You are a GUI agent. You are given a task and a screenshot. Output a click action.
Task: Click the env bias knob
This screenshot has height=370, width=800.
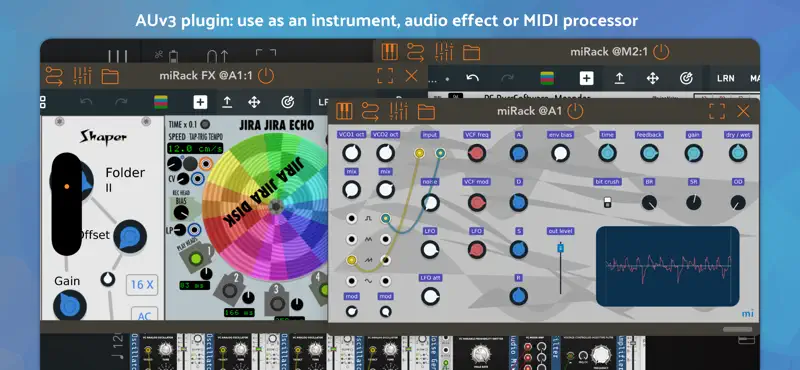click(x=560, y=153)
